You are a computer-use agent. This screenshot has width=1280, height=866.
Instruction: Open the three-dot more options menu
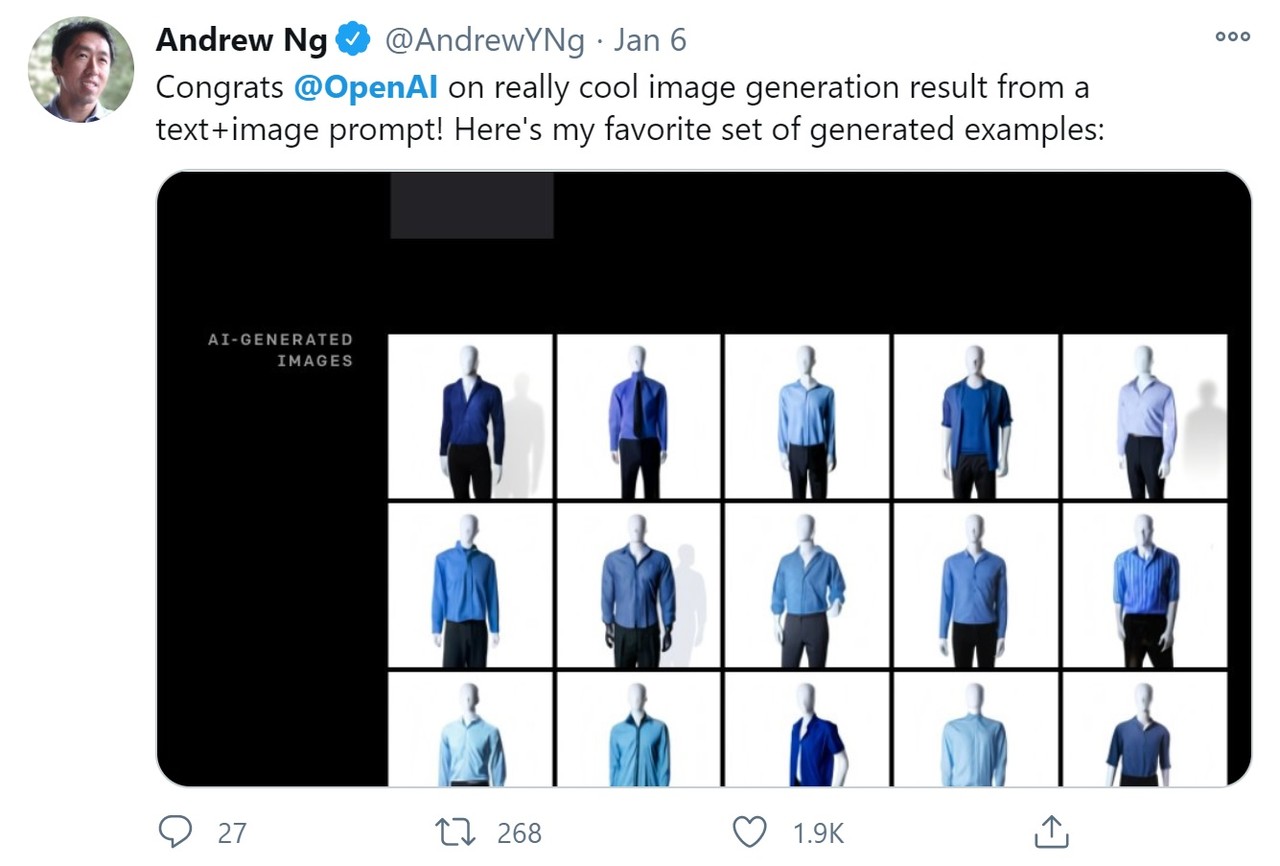point(1232,37)
